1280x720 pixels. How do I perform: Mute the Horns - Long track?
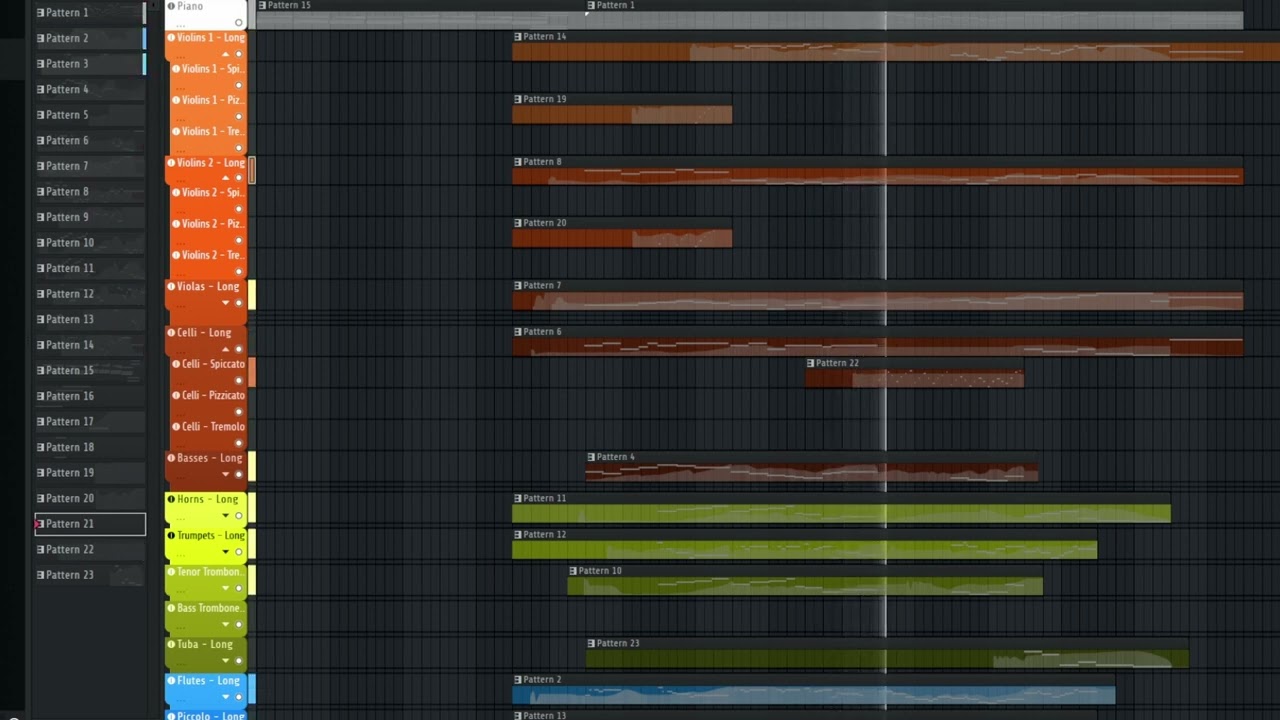[238, 515]
